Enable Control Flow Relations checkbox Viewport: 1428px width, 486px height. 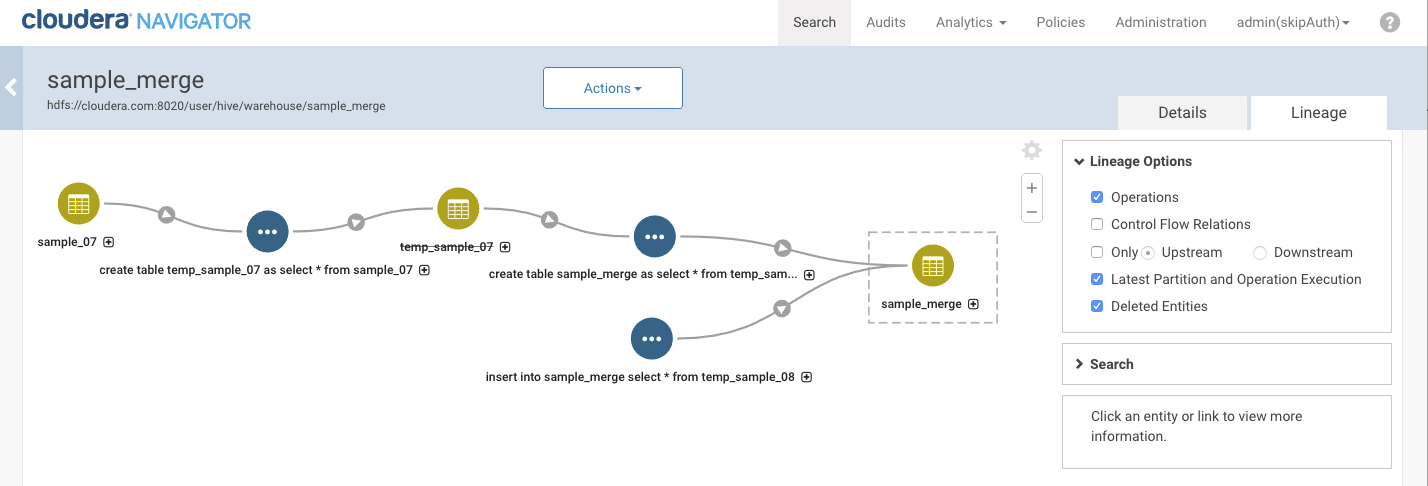(x=1097, y=224)
